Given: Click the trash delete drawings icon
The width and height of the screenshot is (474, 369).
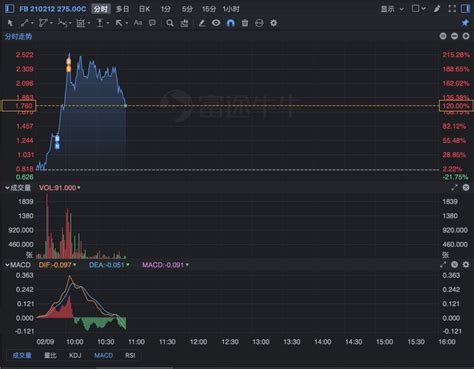Looking at the screenshot, I should tap(245, 23).
